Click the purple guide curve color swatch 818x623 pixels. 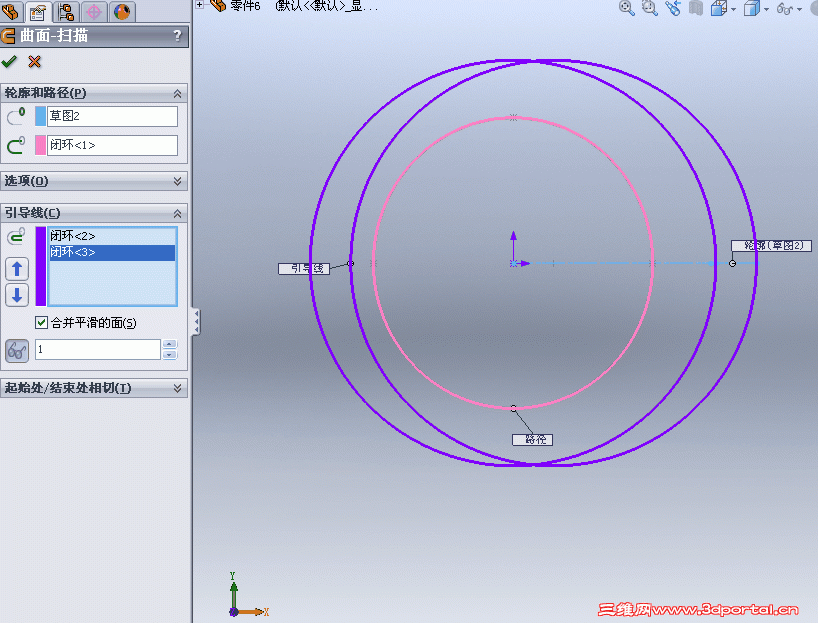(41, 266)
